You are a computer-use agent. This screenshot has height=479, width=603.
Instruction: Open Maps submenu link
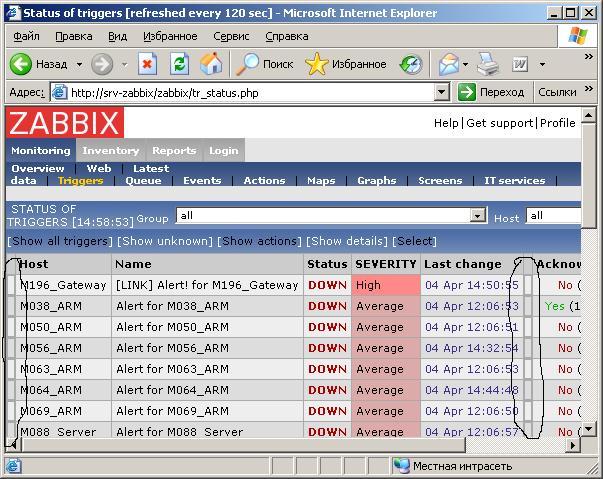[x=321, y=181]
